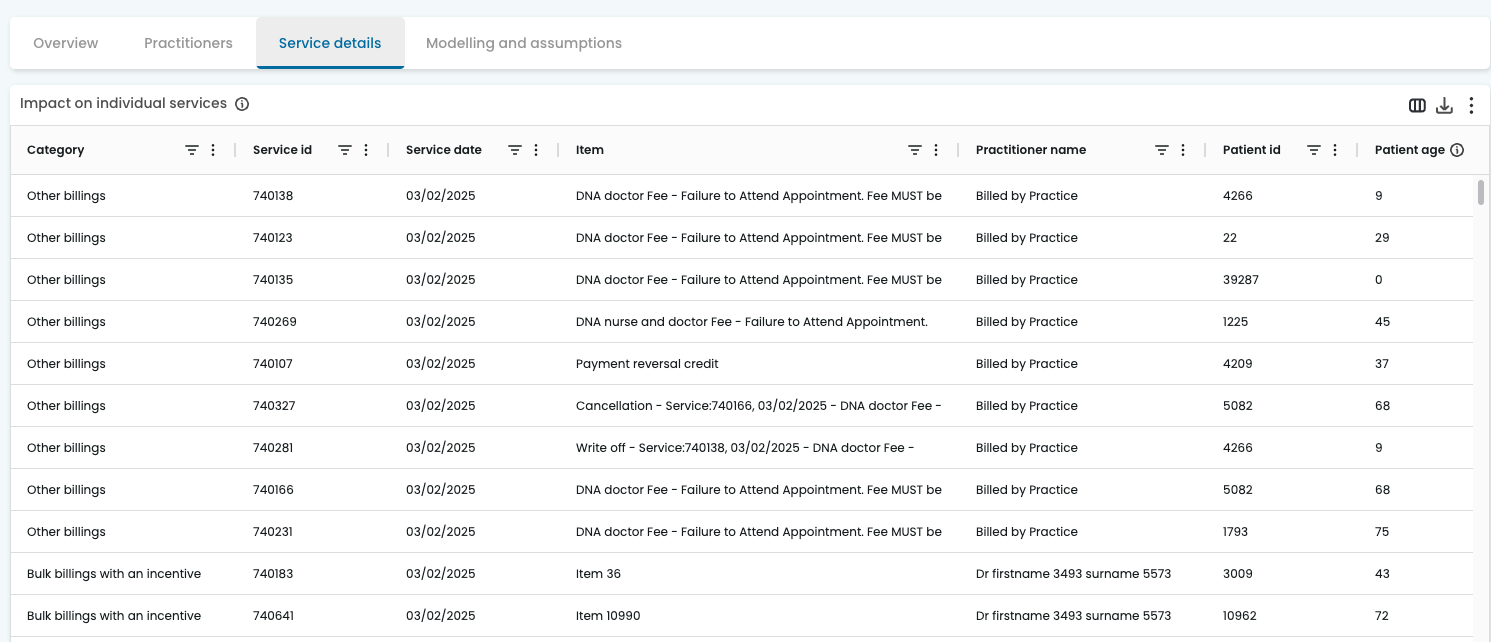Screen dimensions: 1491x642
Task: Open the Modelling and assumptions tab
Action: coord(523,43)
